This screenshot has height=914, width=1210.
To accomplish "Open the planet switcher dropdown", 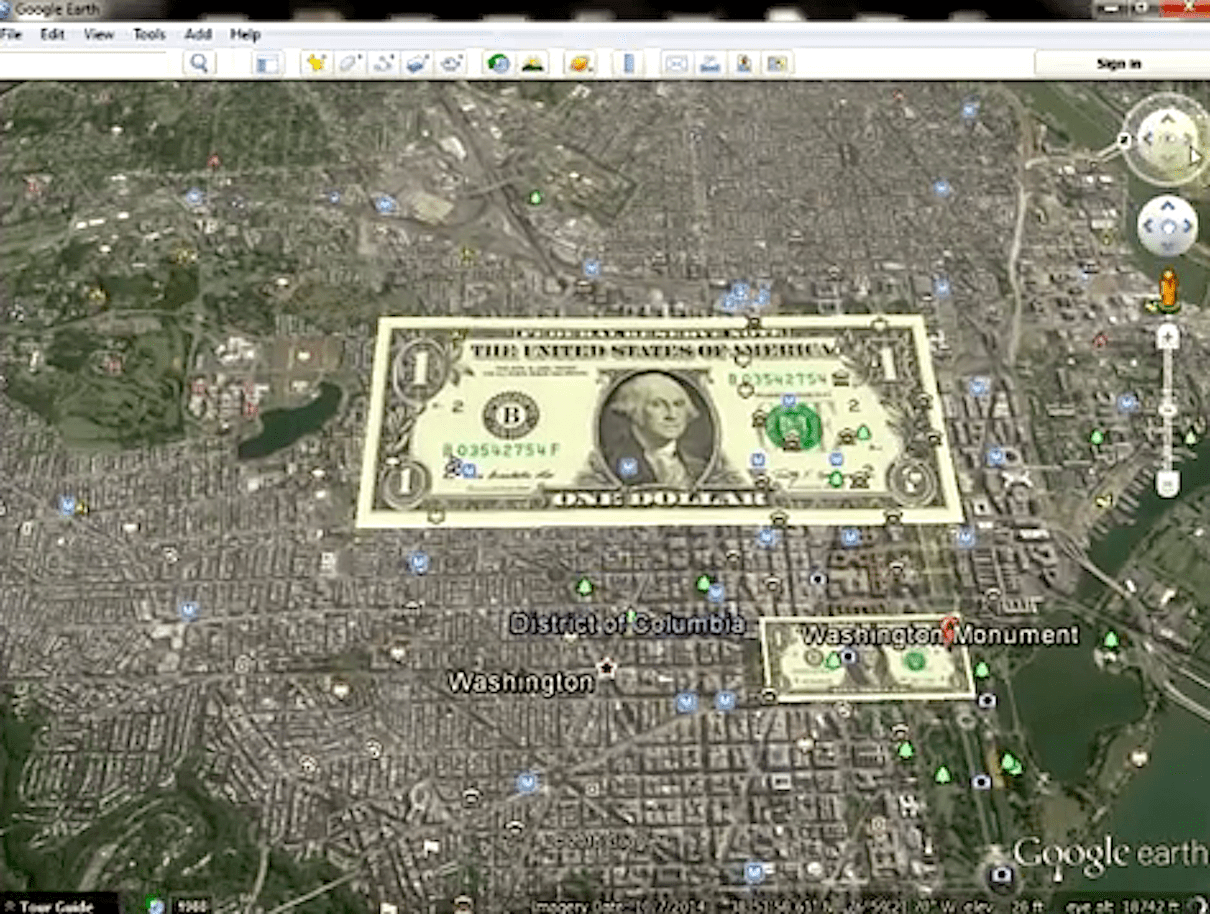I will coord(580,64).
